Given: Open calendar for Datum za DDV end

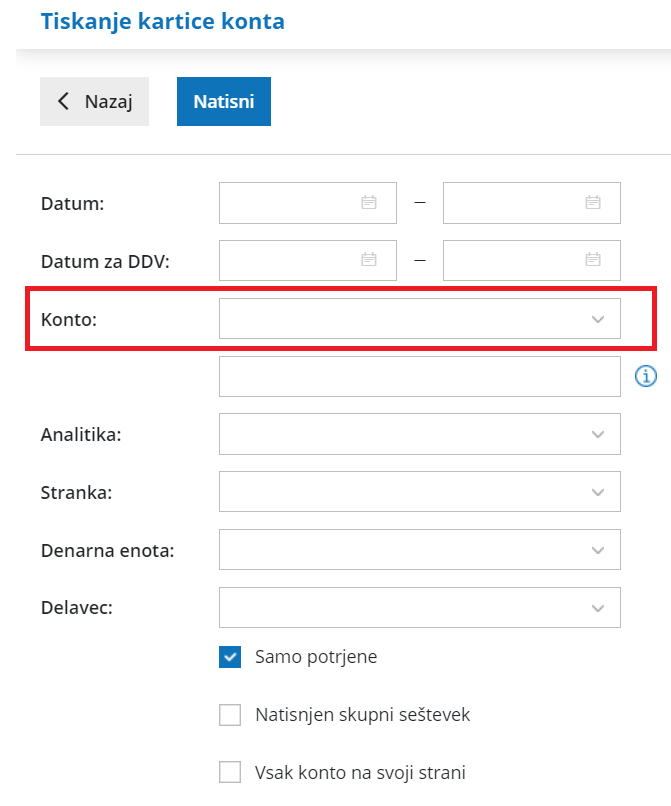Looking at the screenshot, I should click(x=593, y=260).
